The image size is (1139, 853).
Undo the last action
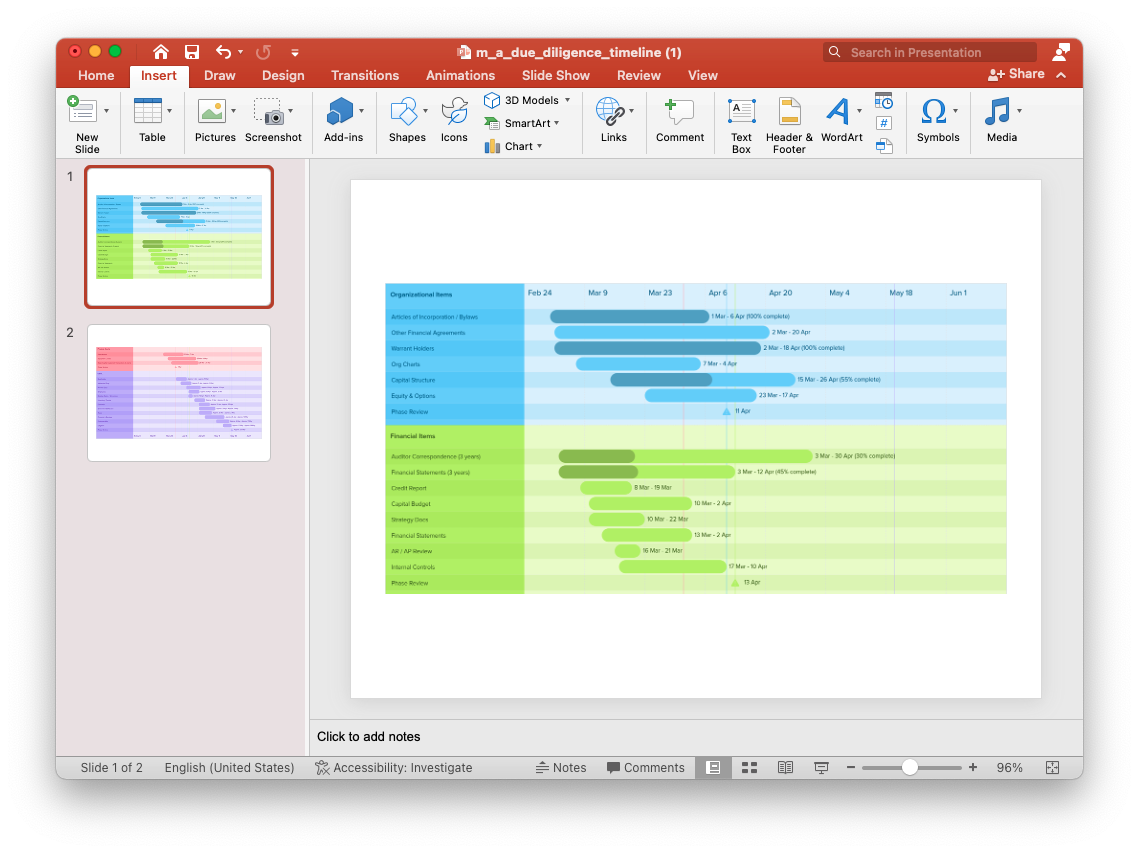point(223,52)
